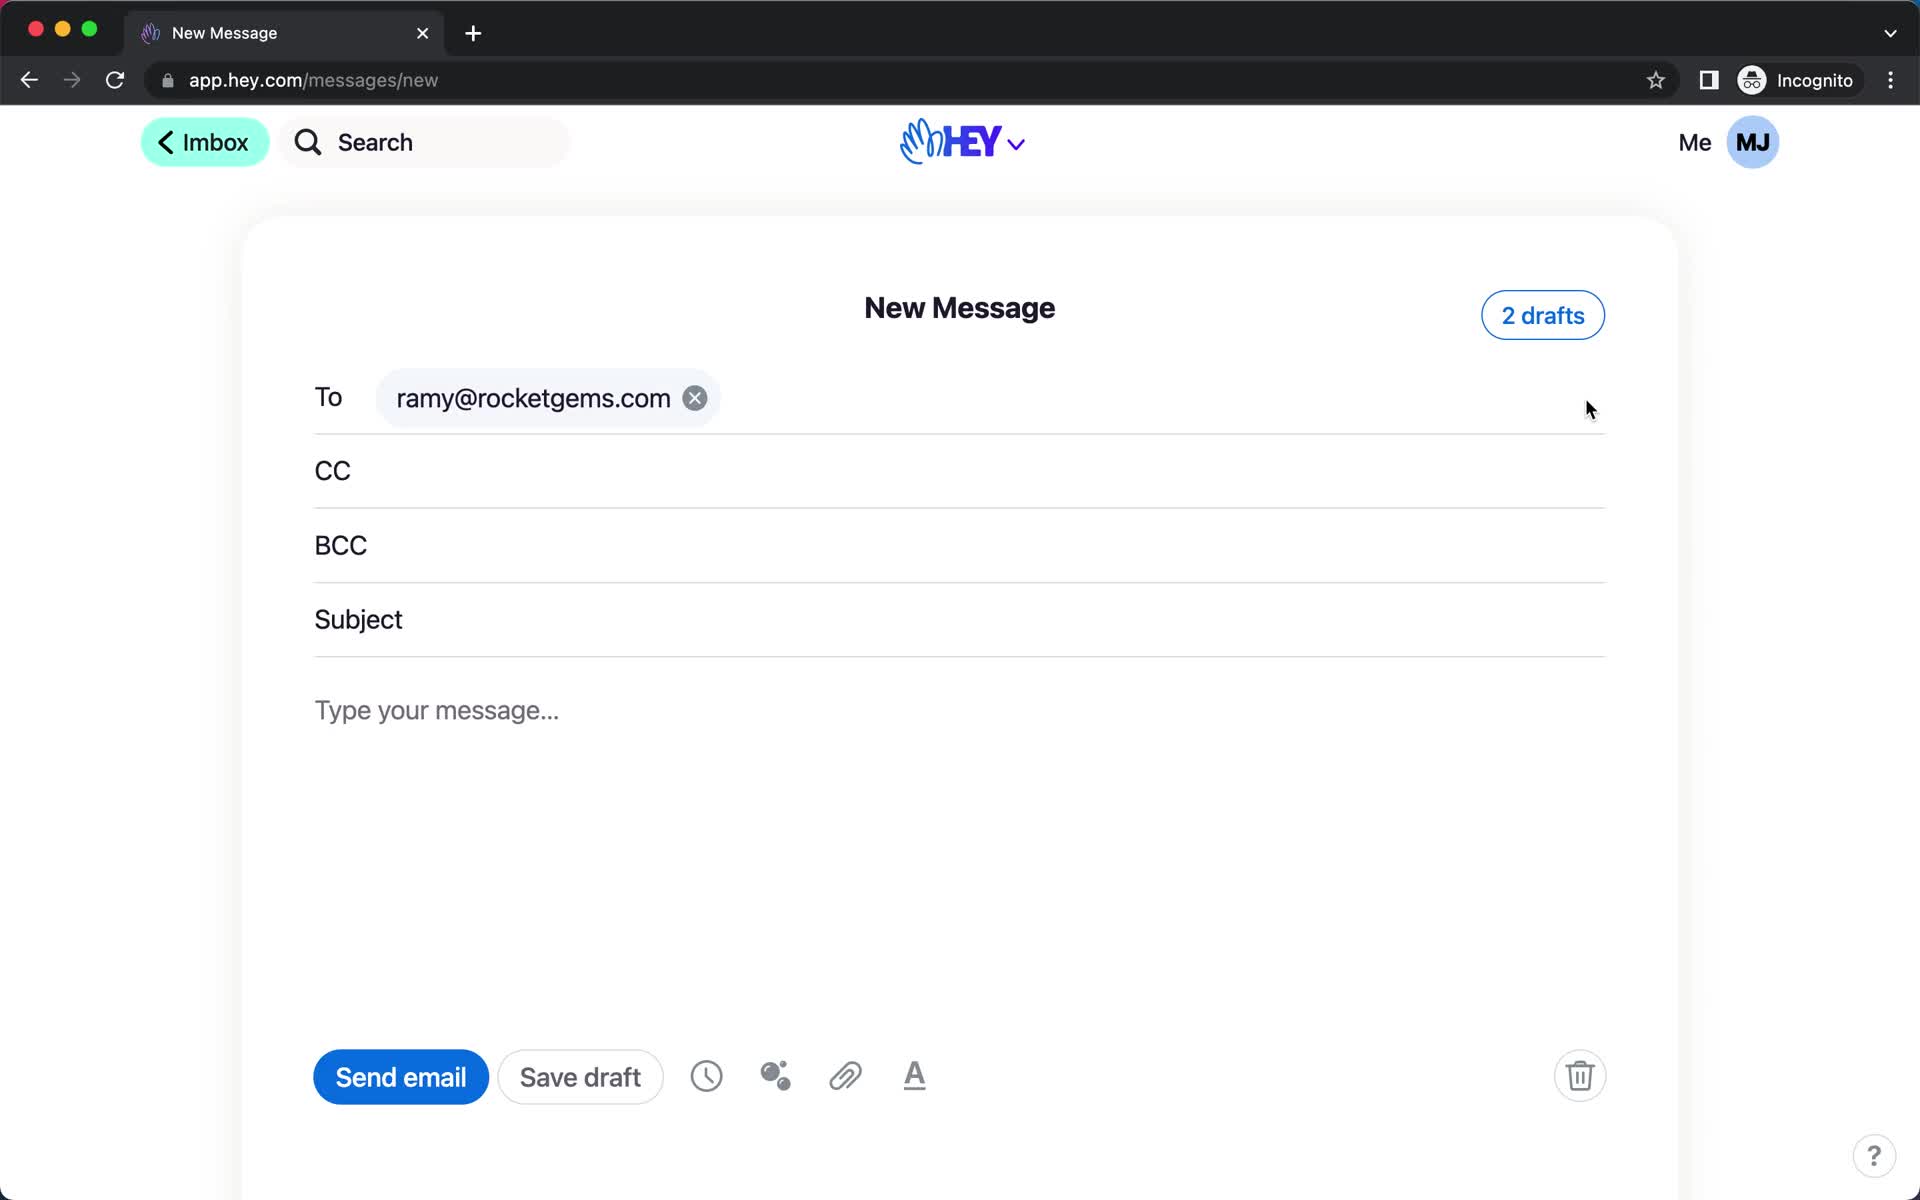Open the Me account menu
Image resolution: width=1920 pixels, height=1200 pixels.
[x=1694, y=143]
